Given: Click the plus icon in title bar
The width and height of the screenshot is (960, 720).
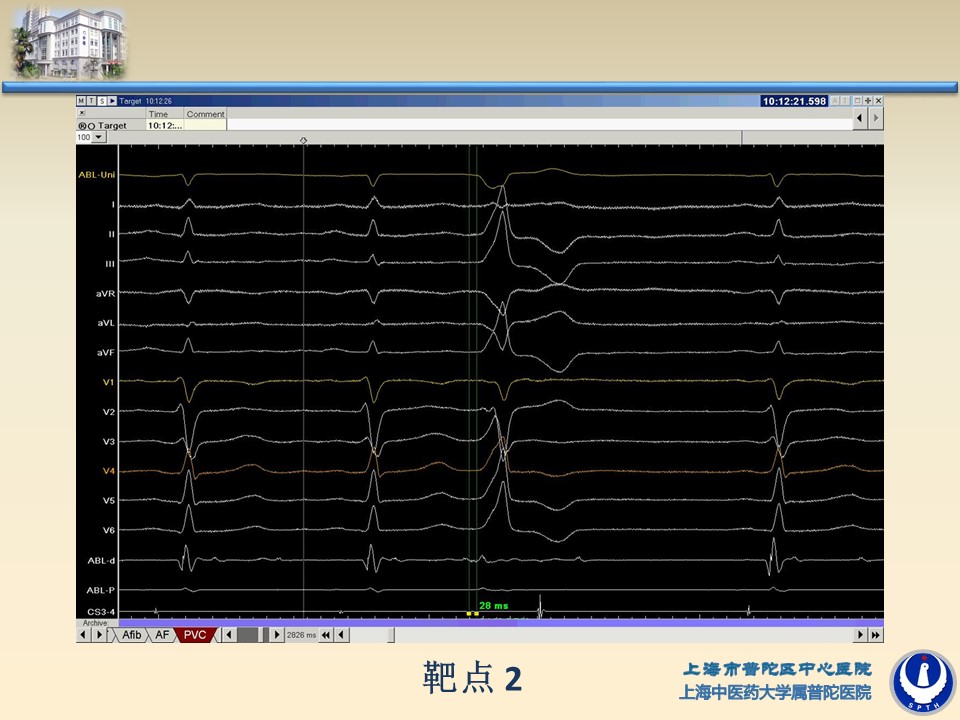Looking at the screenshot, I should [x=868, y=101].
